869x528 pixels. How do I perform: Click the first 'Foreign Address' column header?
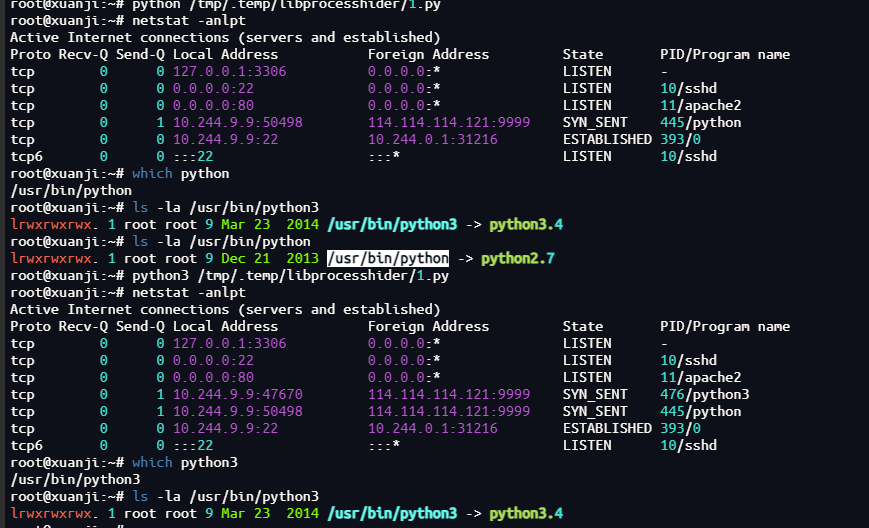[x=428, y=54]
